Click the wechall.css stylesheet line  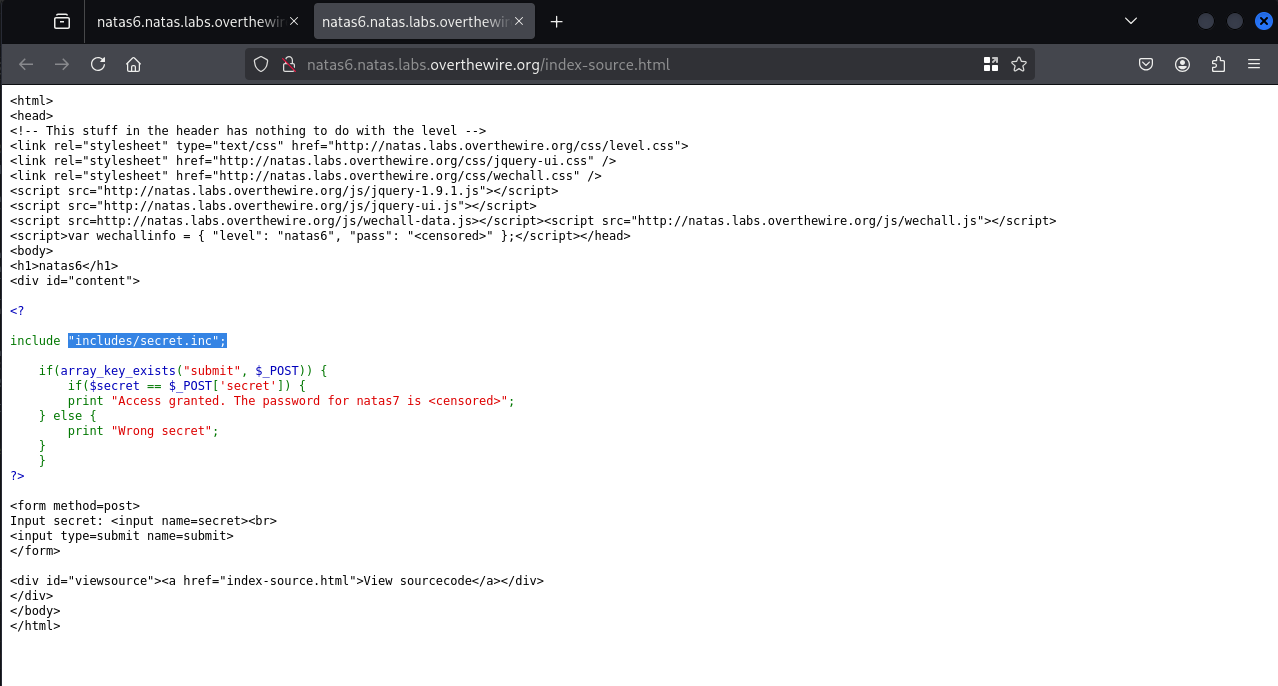click(x=306, y=176)
